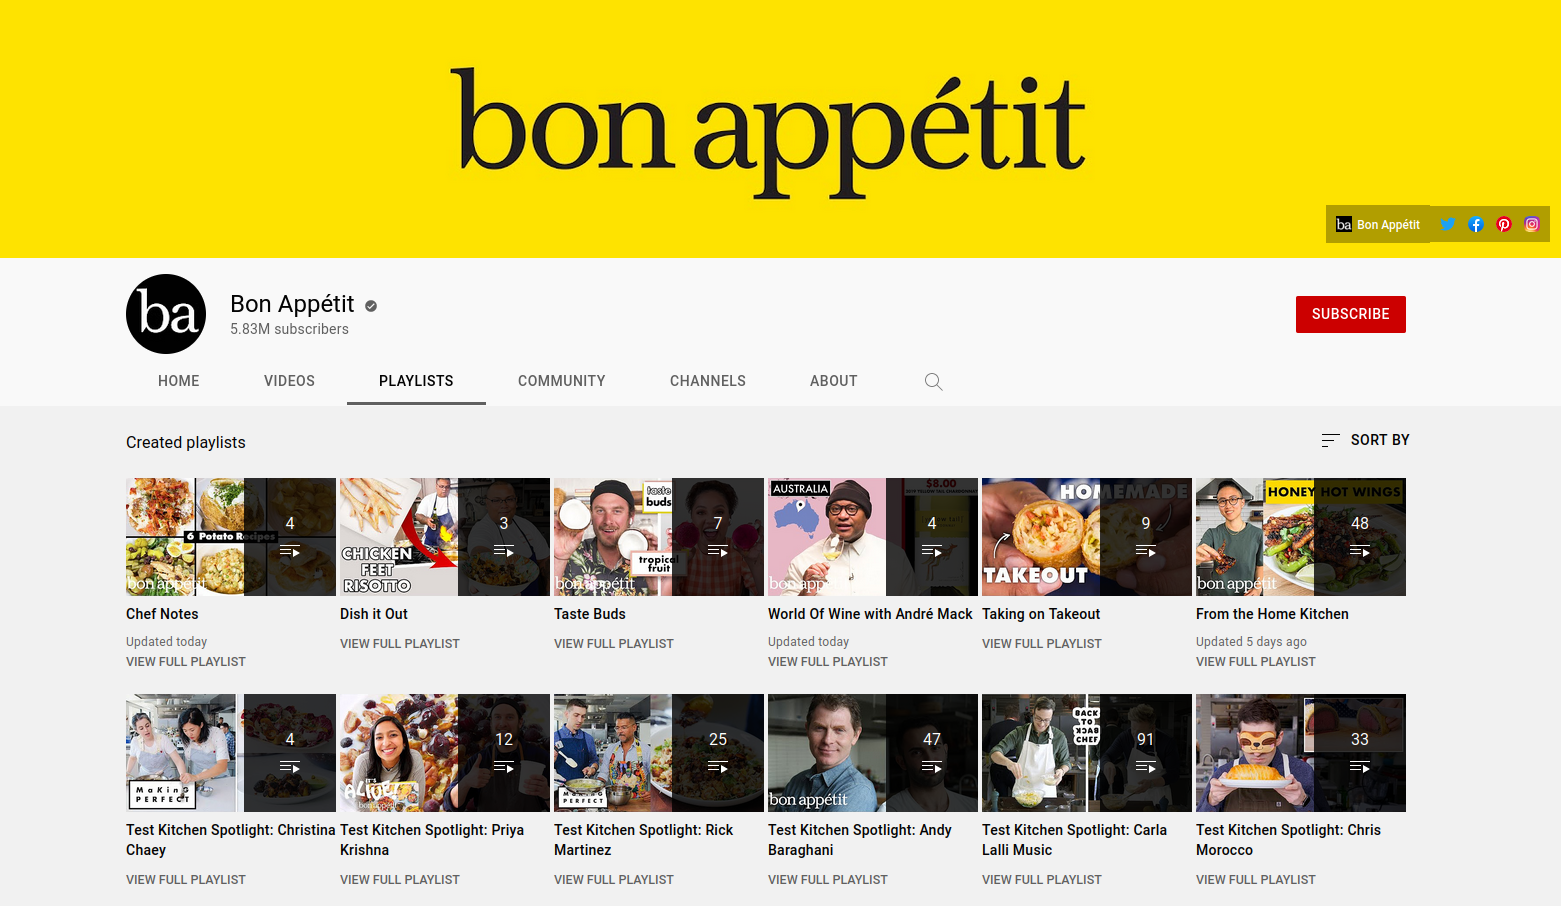
Task: View full playlist for Dish it Out
Action: point(400,644)
